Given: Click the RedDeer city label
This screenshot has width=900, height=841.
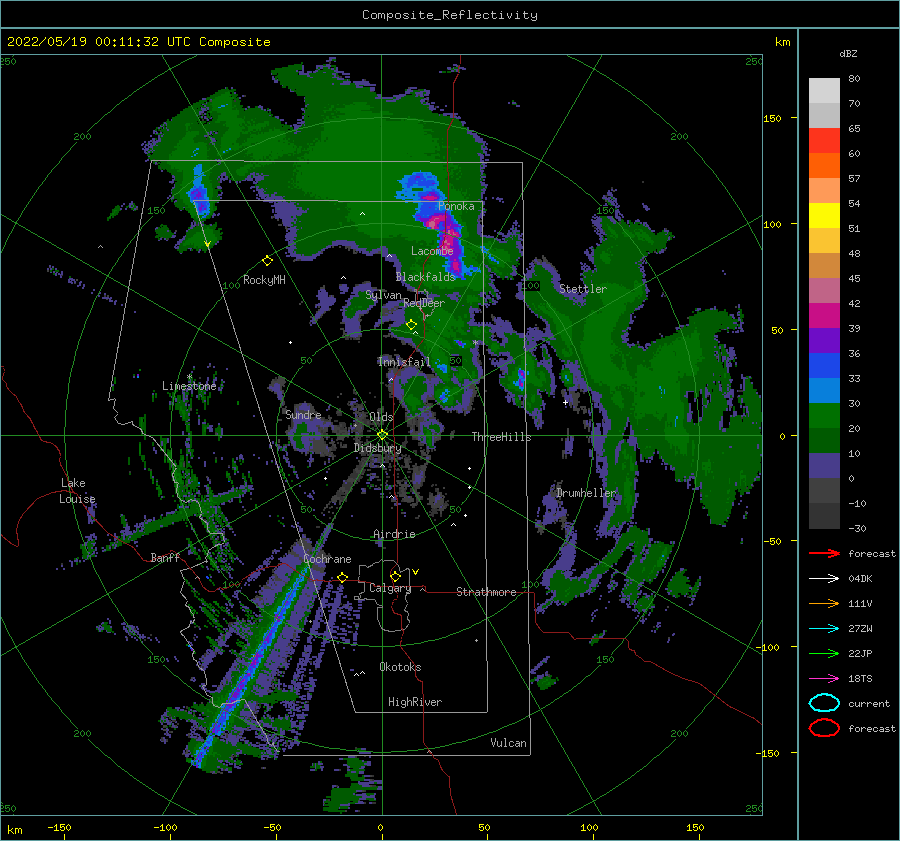Looking at the screenshot, I should click(x=424, y=303).
